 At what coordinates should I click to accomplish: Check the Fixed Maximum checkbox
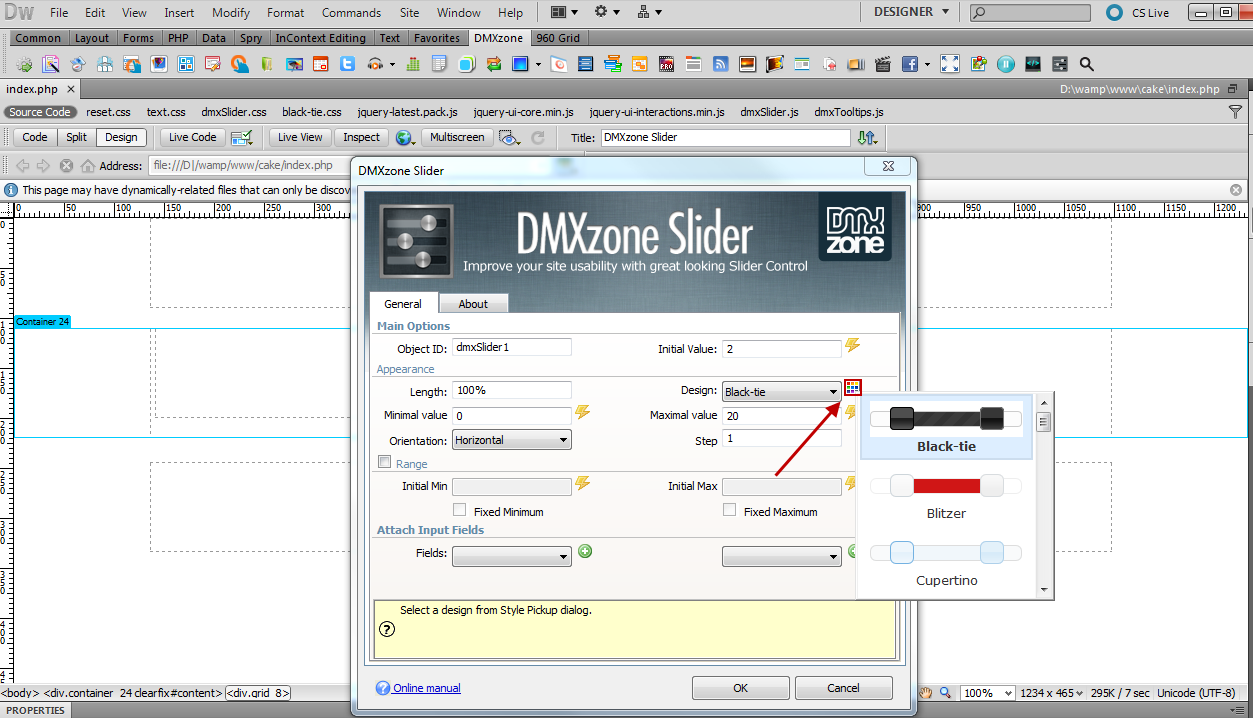(x=730, y=510)
